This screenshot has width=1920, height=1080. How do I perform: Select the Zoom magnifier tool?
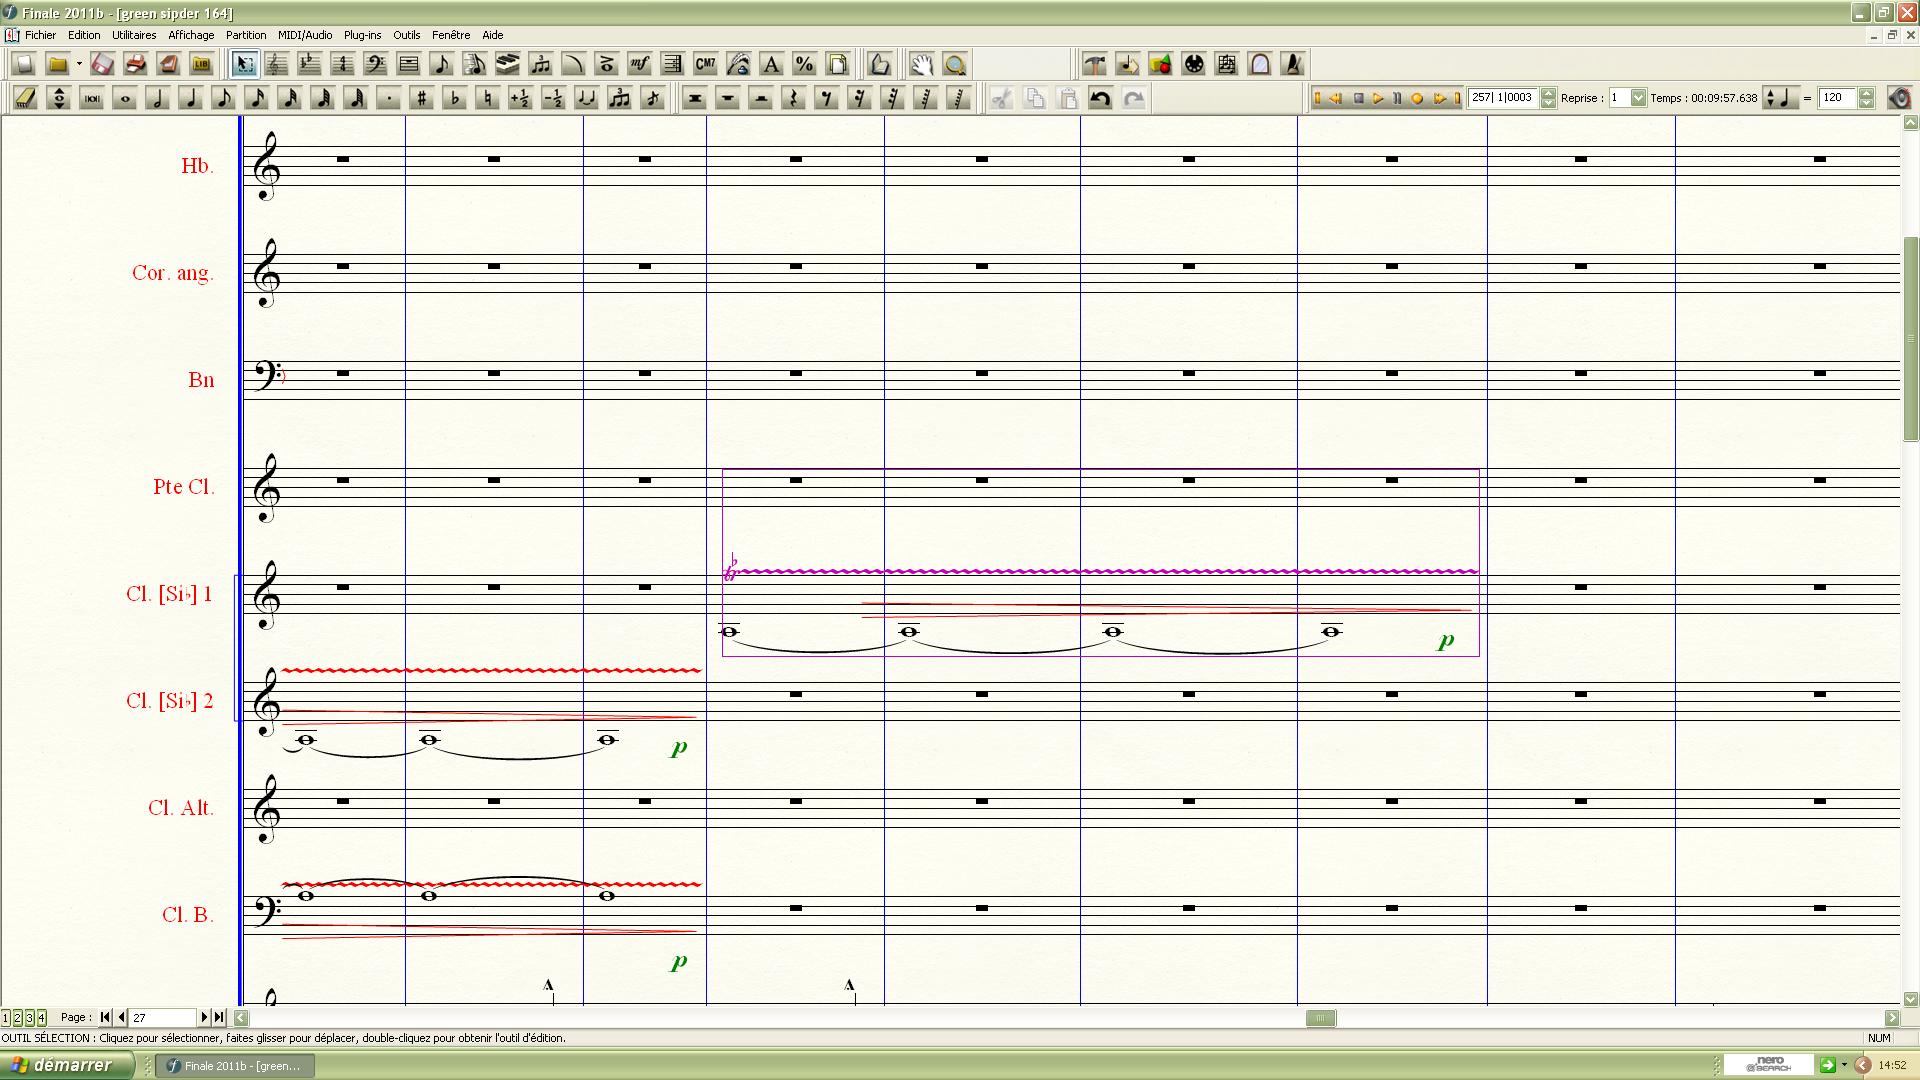955,65
